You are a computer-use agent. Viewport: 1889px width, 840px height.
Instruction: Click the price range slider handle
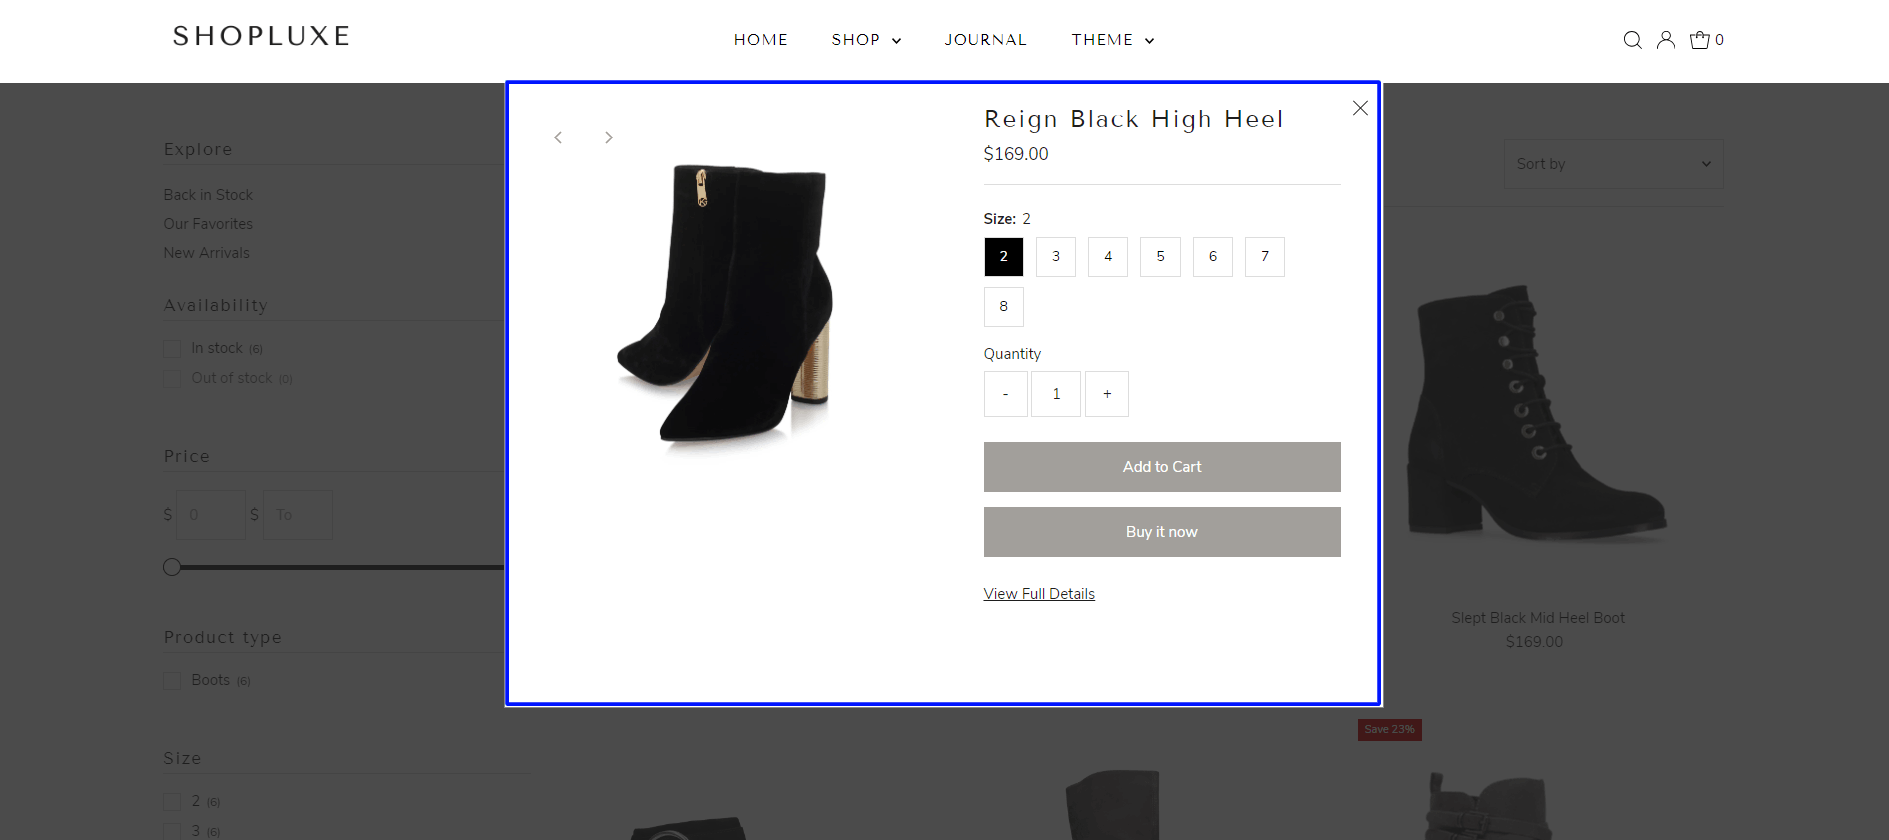coord(172,567)
